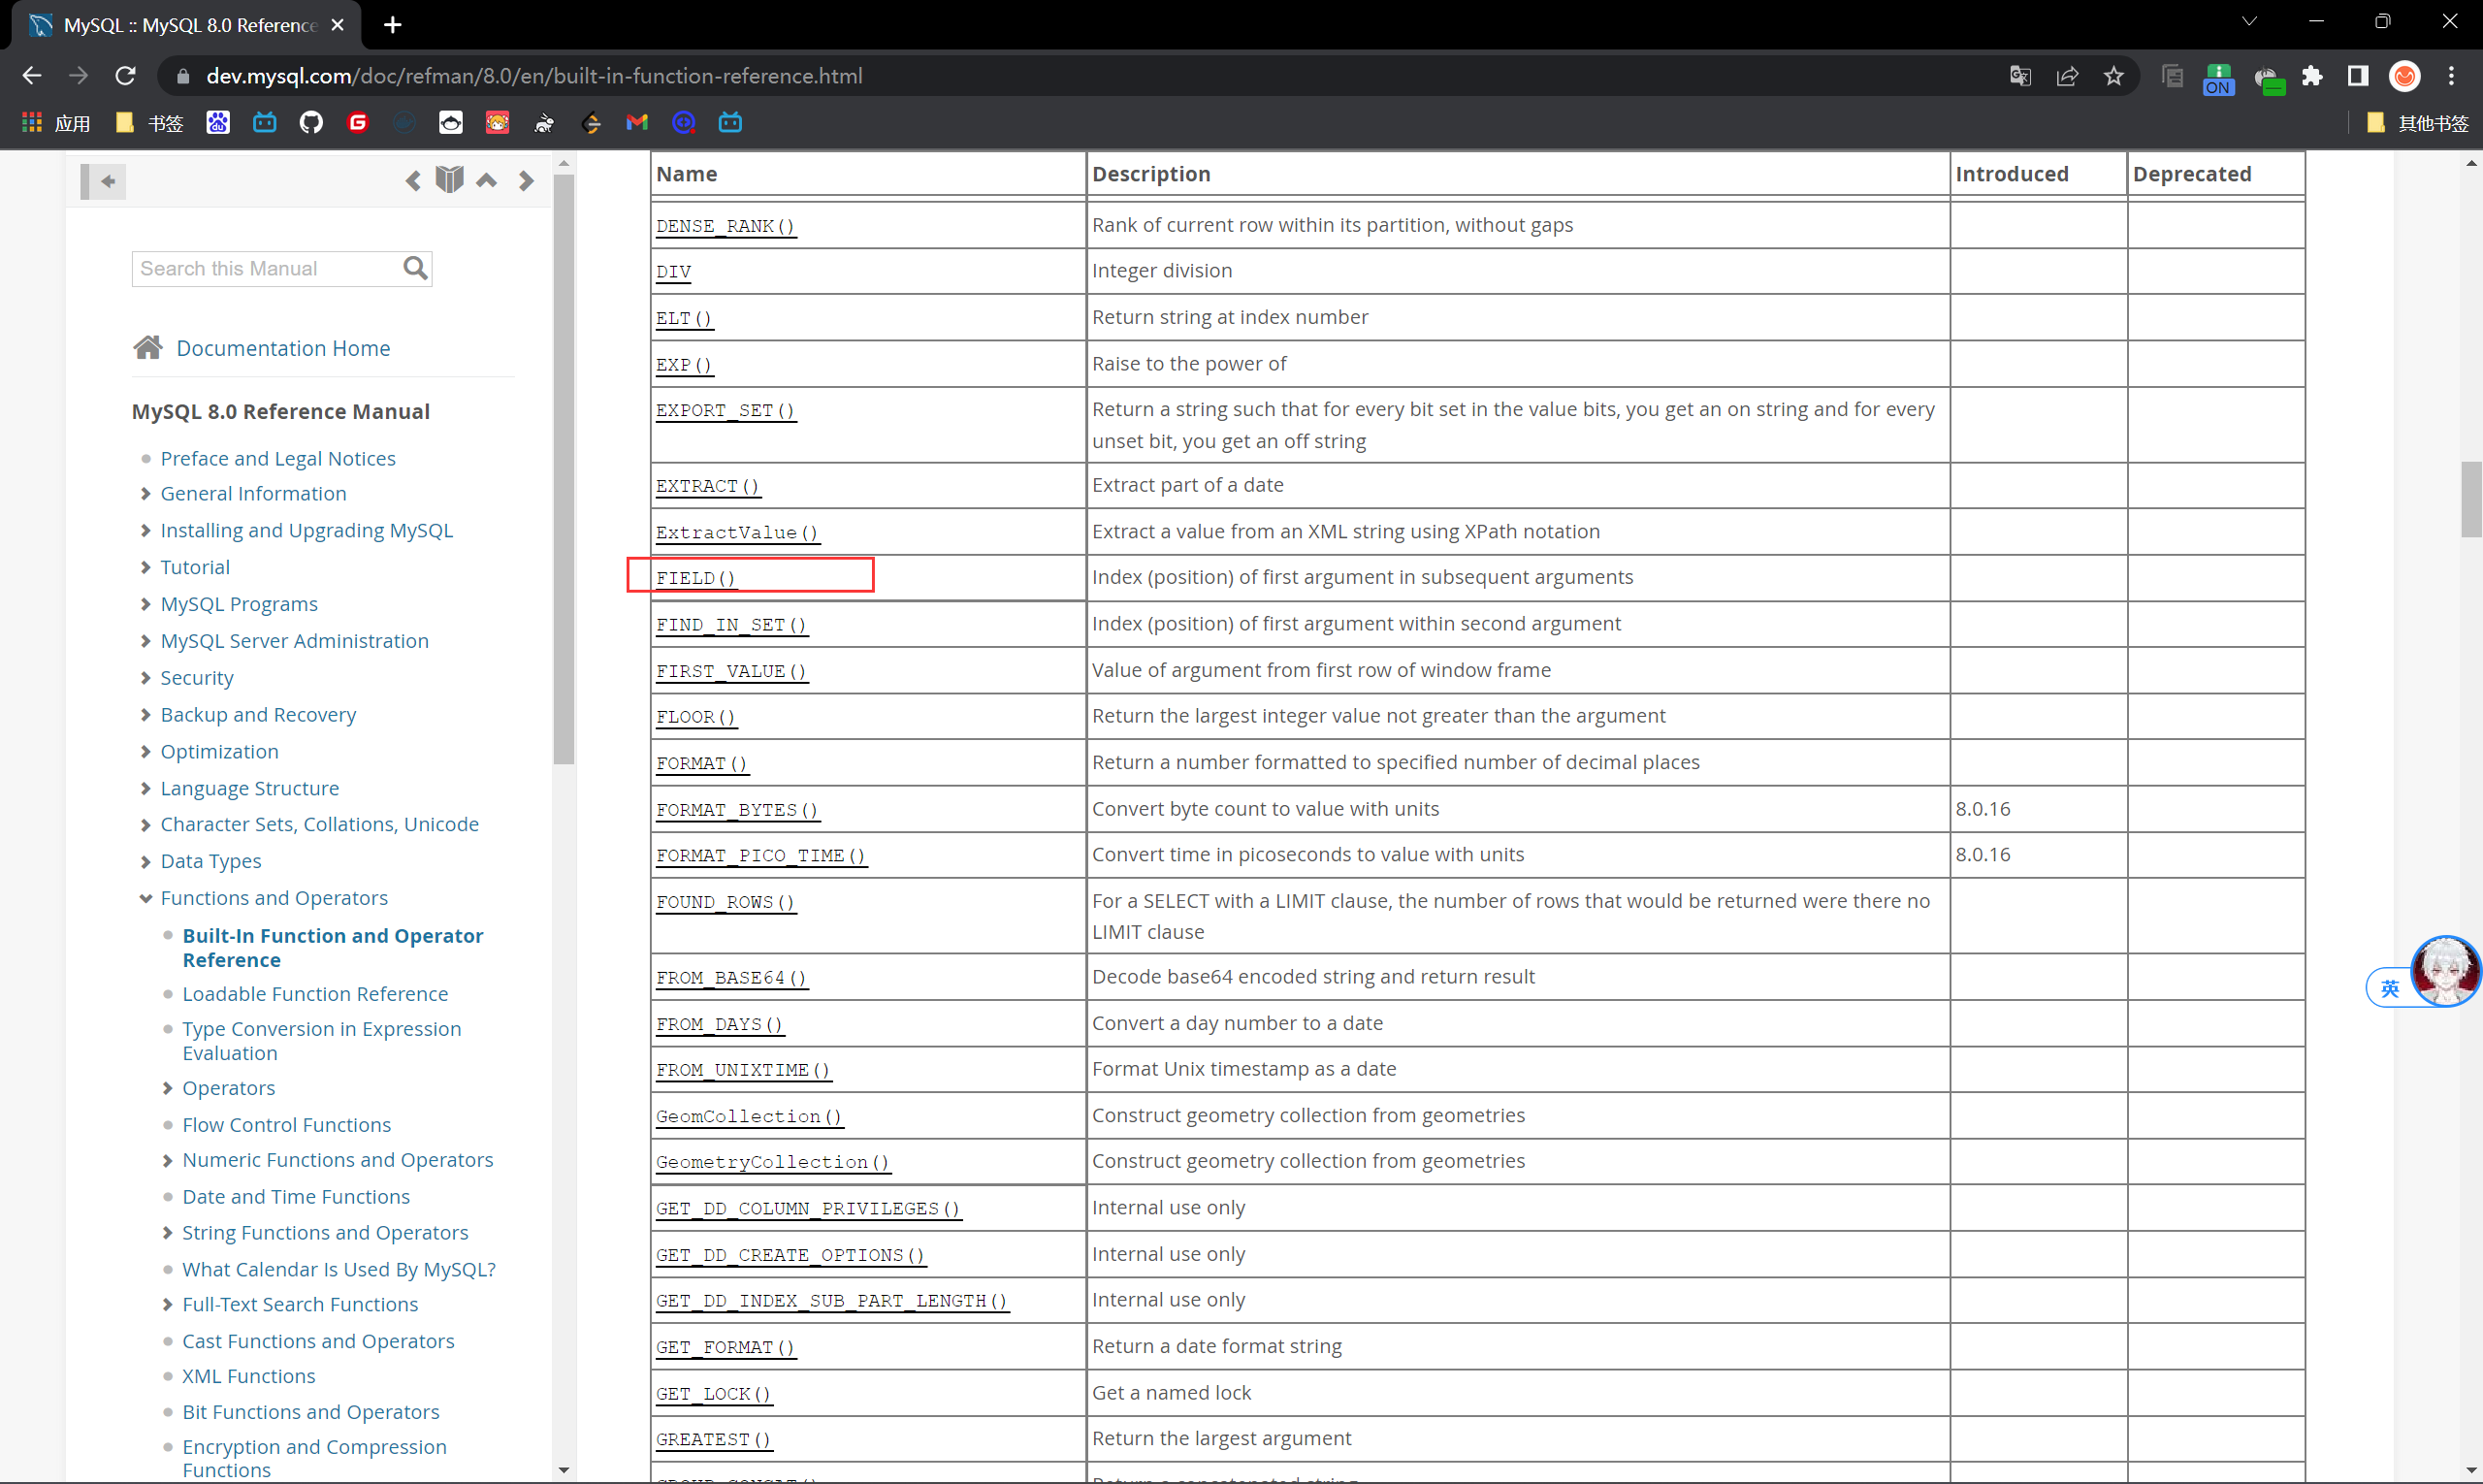Reload the page
This screenshot has height=1484, width=2483.
pos(125,76)
